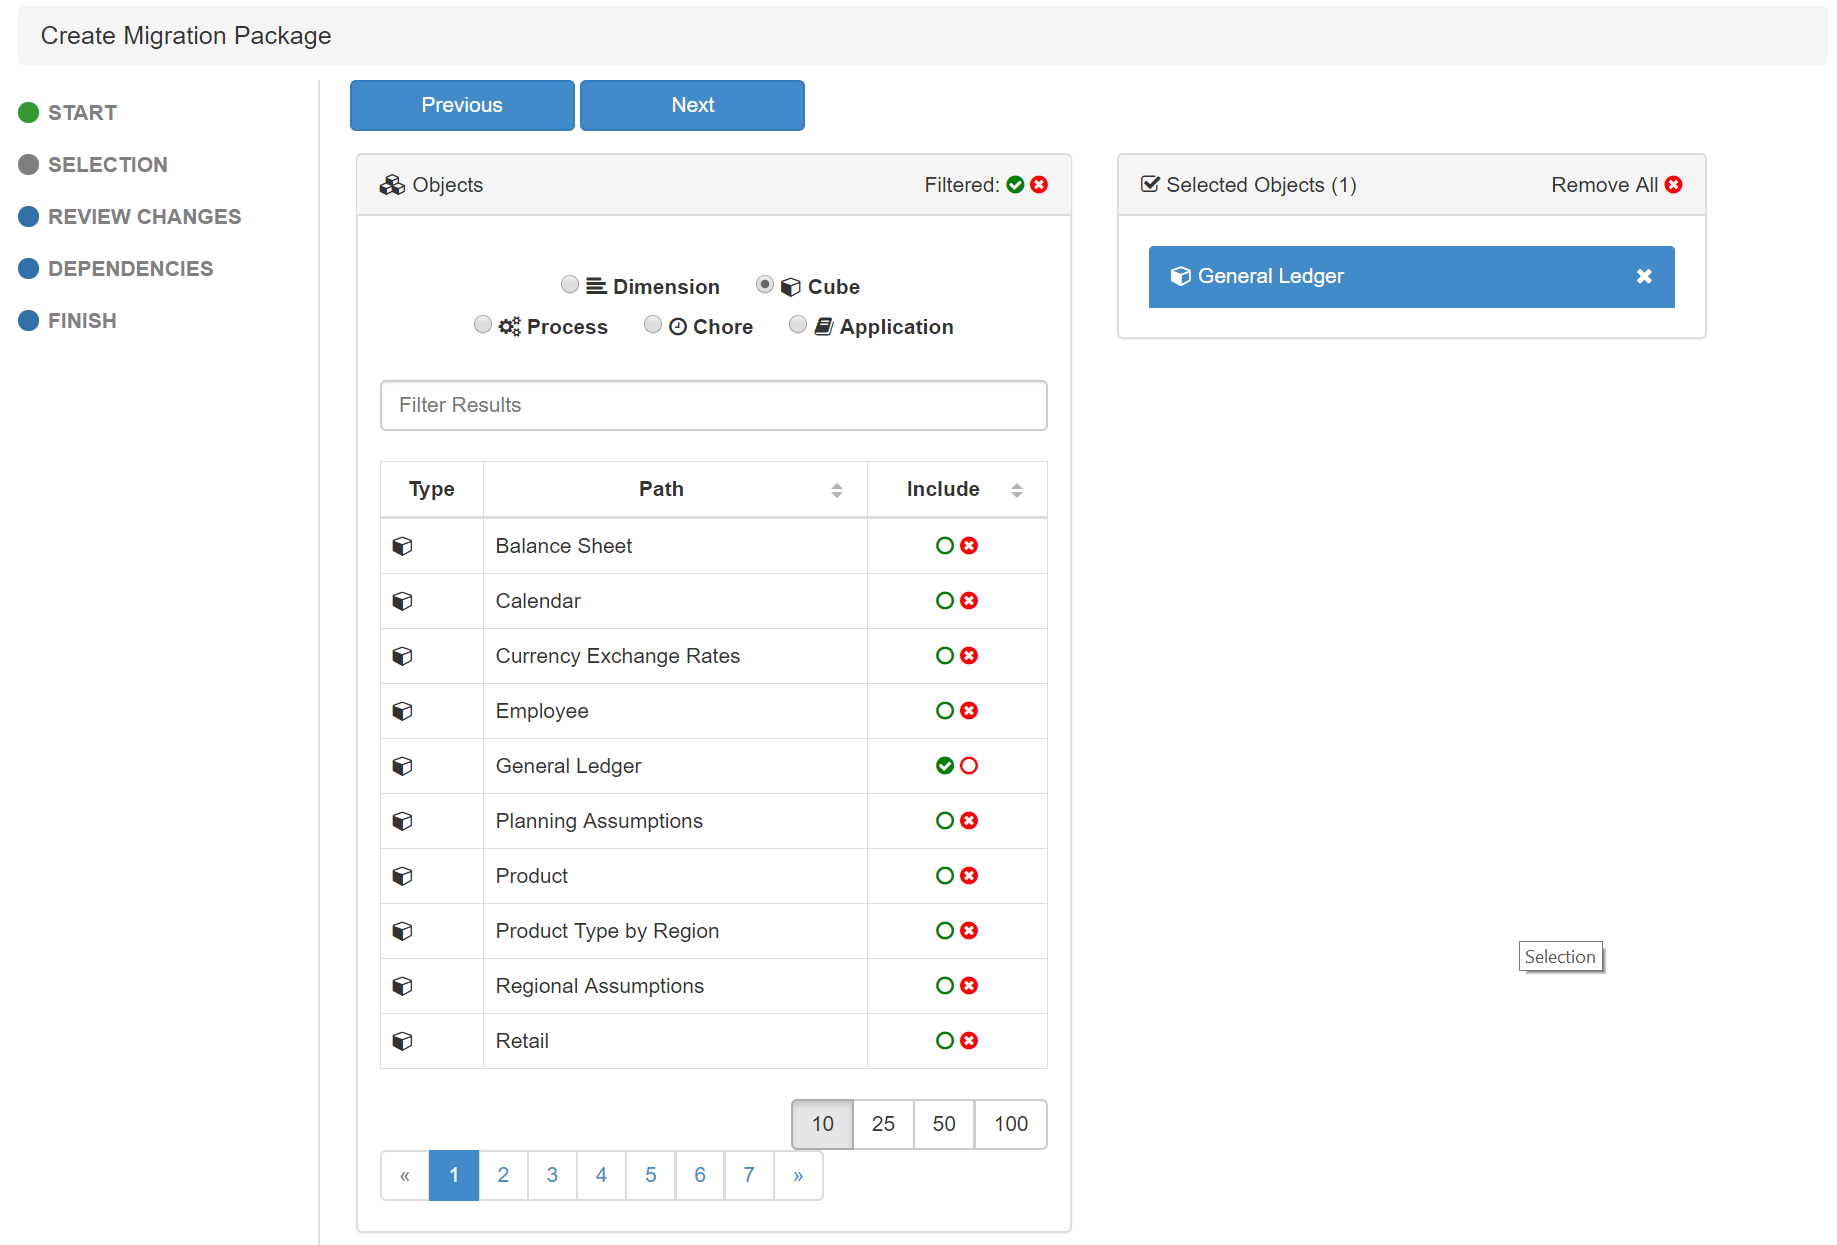The width and height of the screenshot is (1837, 1245).
Task: Include the Balance Sheet cube with green circle
Action: pos(944,546)
